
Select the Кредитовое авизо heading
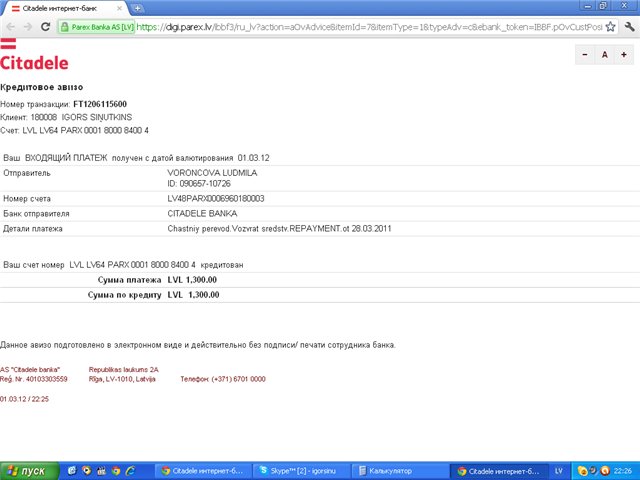coord(42,87)
